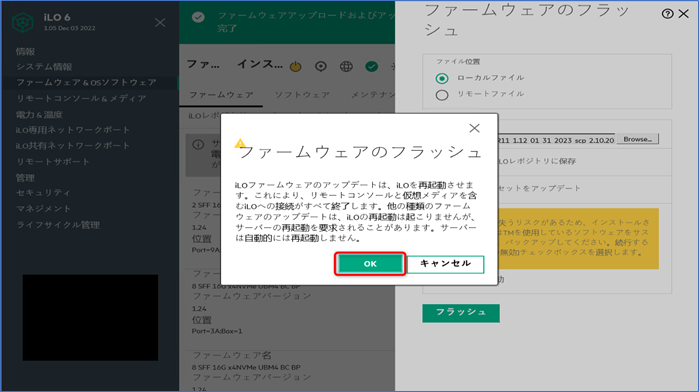Open 情報 in the sidebar

pyautogui.click(x=25, y=51)
